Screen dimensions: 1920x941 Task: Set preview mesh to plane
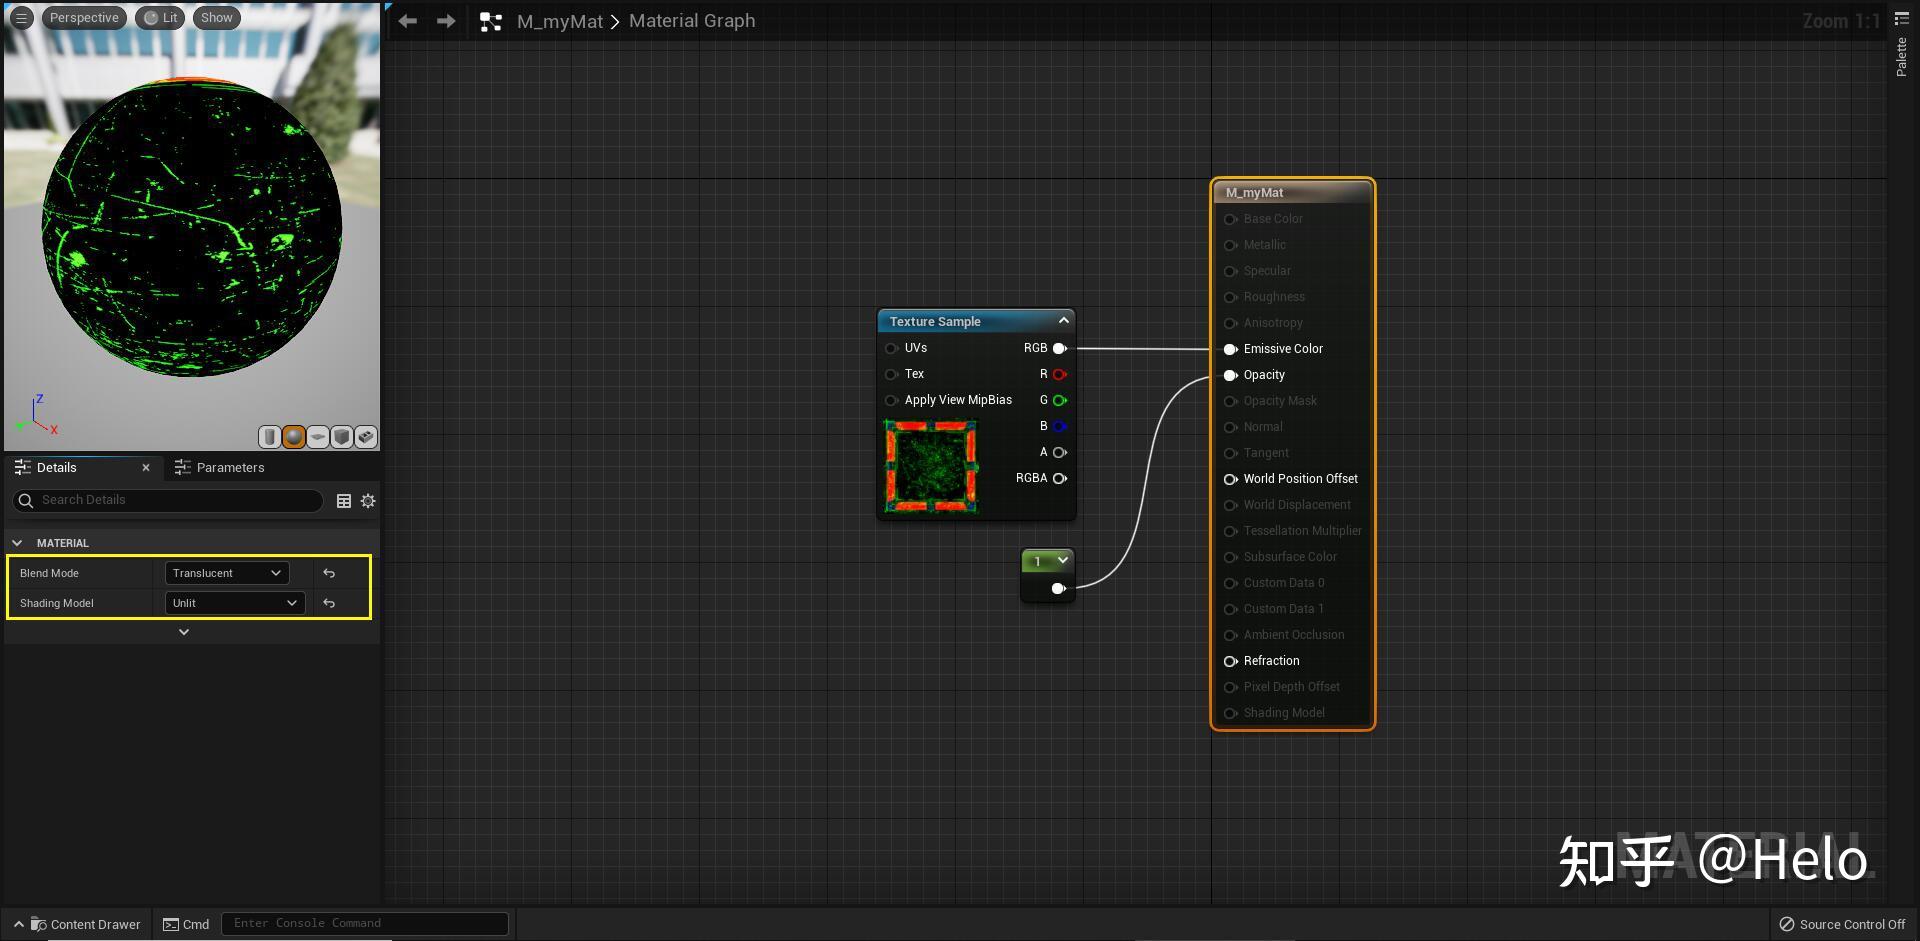[317, 437]
